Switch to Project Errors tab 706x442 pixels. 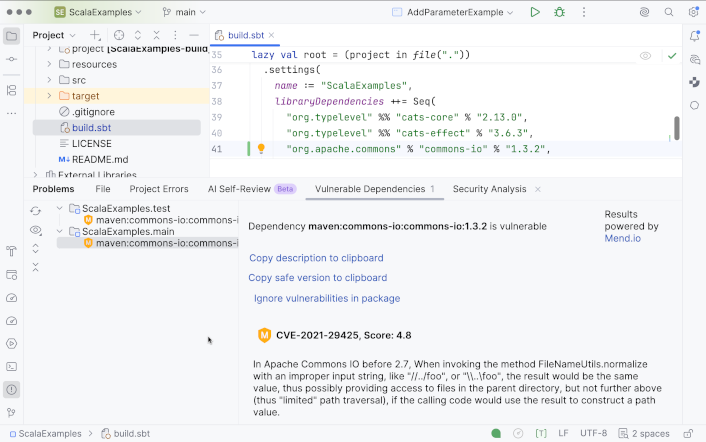click(159, 189)
